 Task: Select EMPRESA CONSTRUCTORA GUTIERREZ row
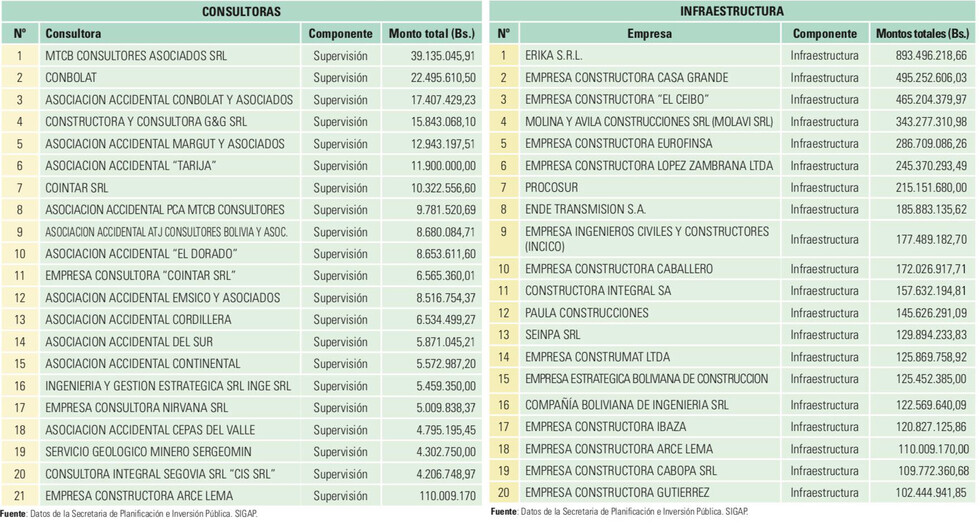[732, 493]
